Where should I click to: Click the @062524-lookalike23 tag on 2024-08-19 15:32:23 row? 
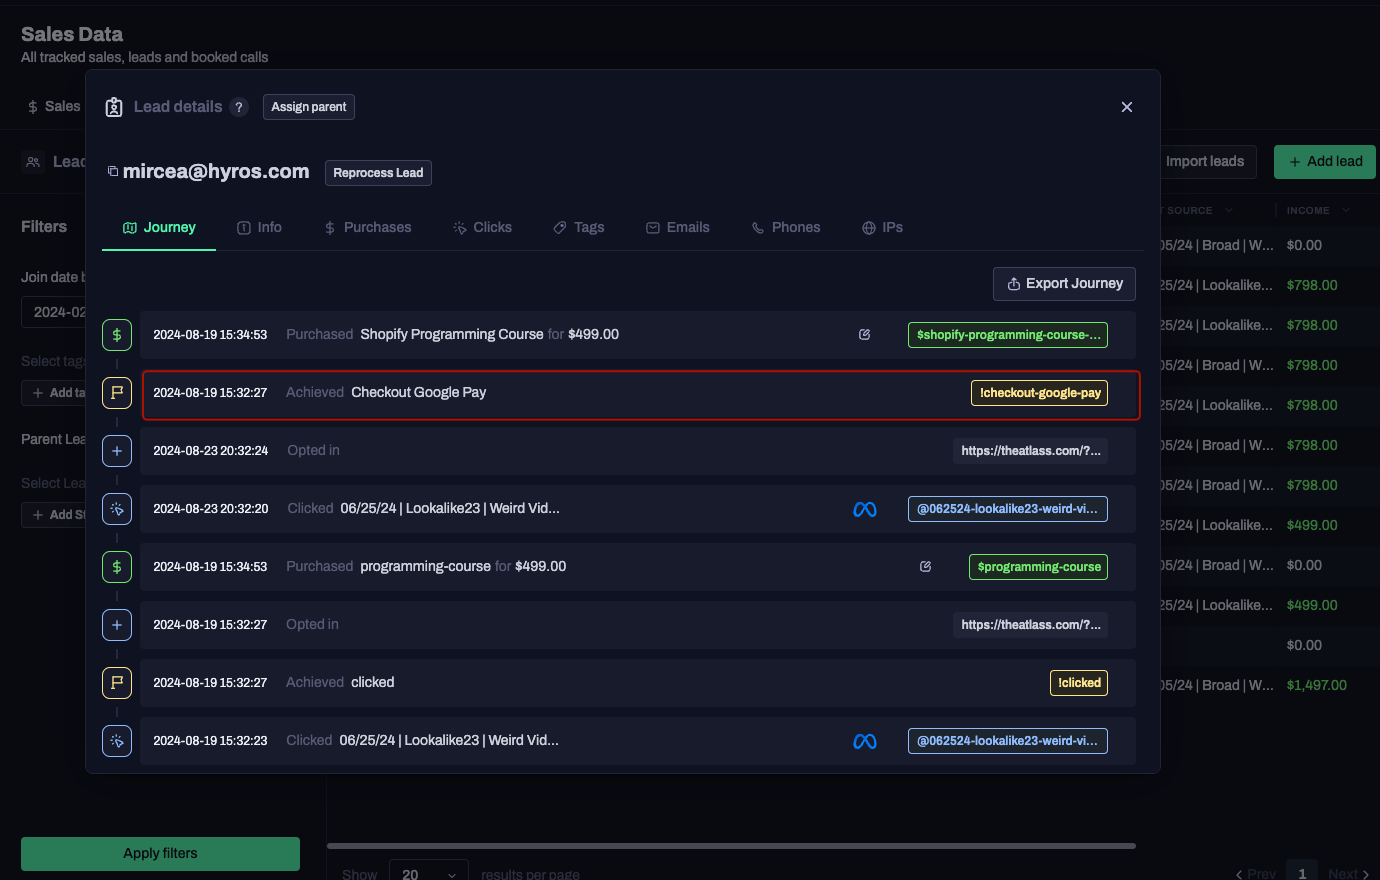pos(1008,741)
